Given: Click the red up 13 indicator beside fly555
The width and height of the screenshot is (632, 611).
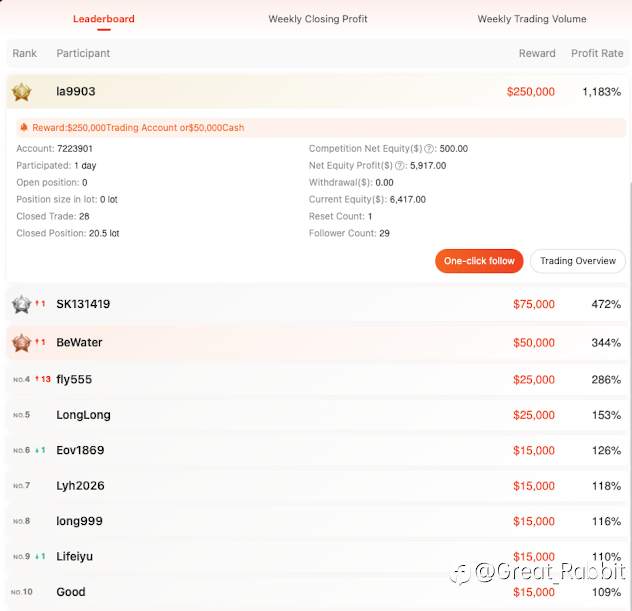Looking at the screenshot, I should 43,379.
